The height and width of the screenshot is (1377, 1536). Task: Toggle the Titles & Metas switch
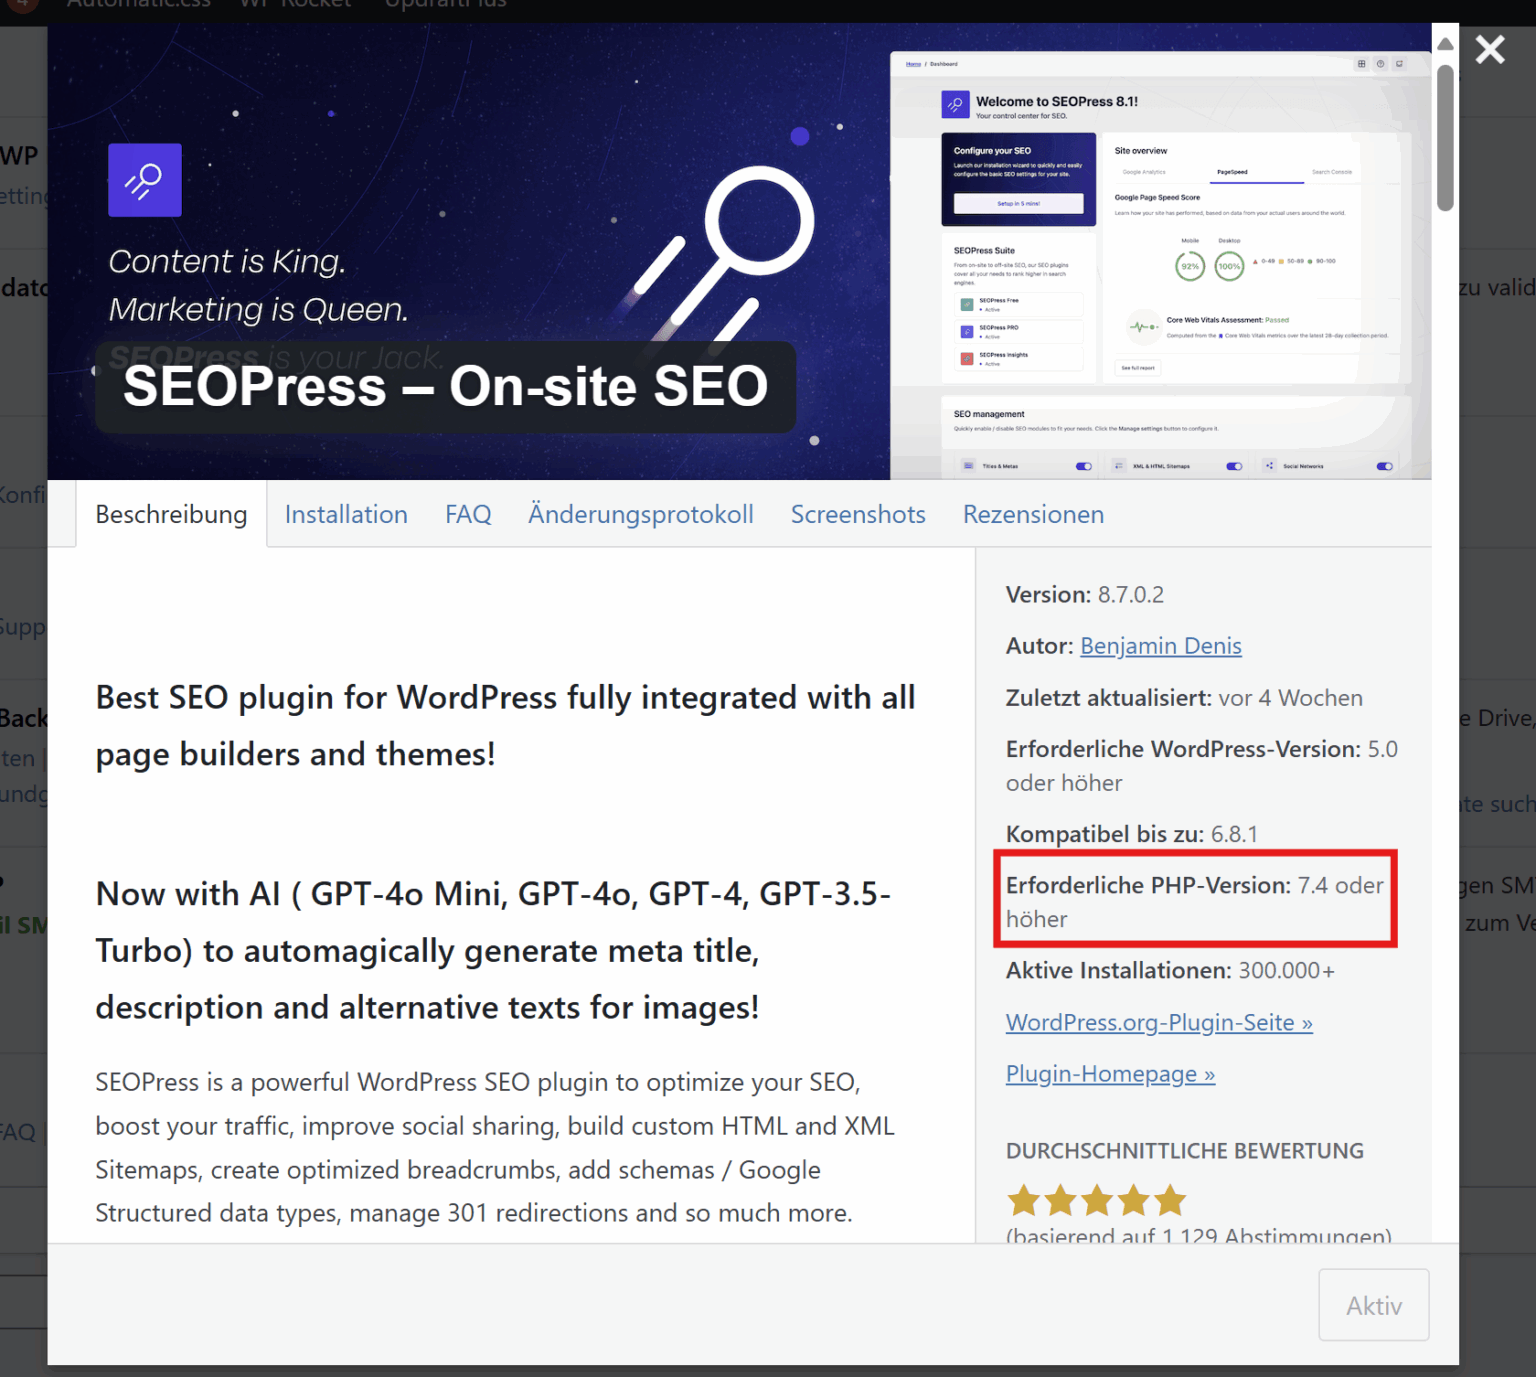point(1084,466)
